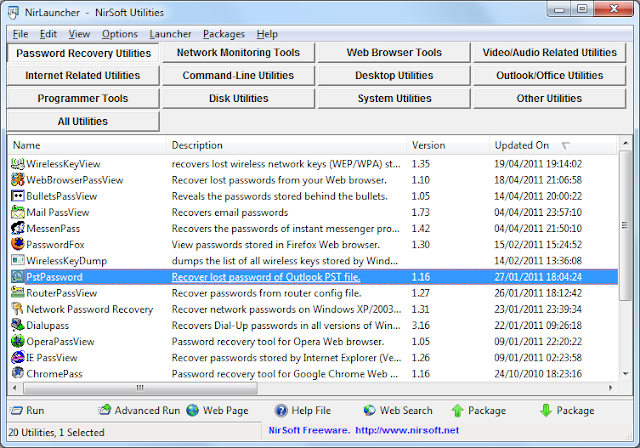Click the Help File question icon

pyautogui.click(x=281, y=410)
